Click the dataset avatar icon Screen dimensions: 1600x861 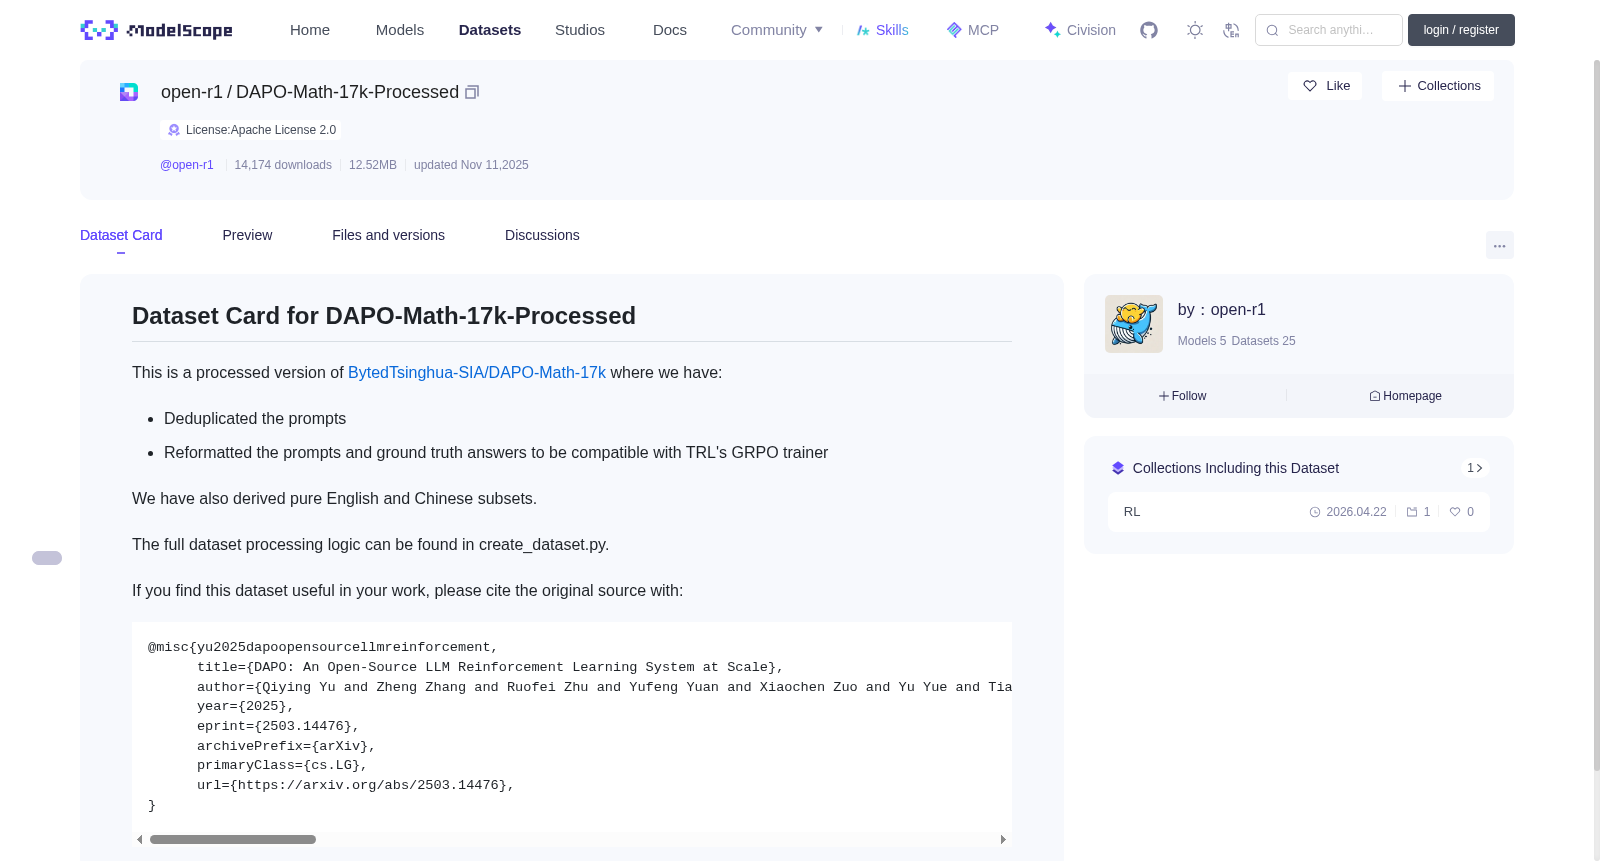(x=129, y=92)
